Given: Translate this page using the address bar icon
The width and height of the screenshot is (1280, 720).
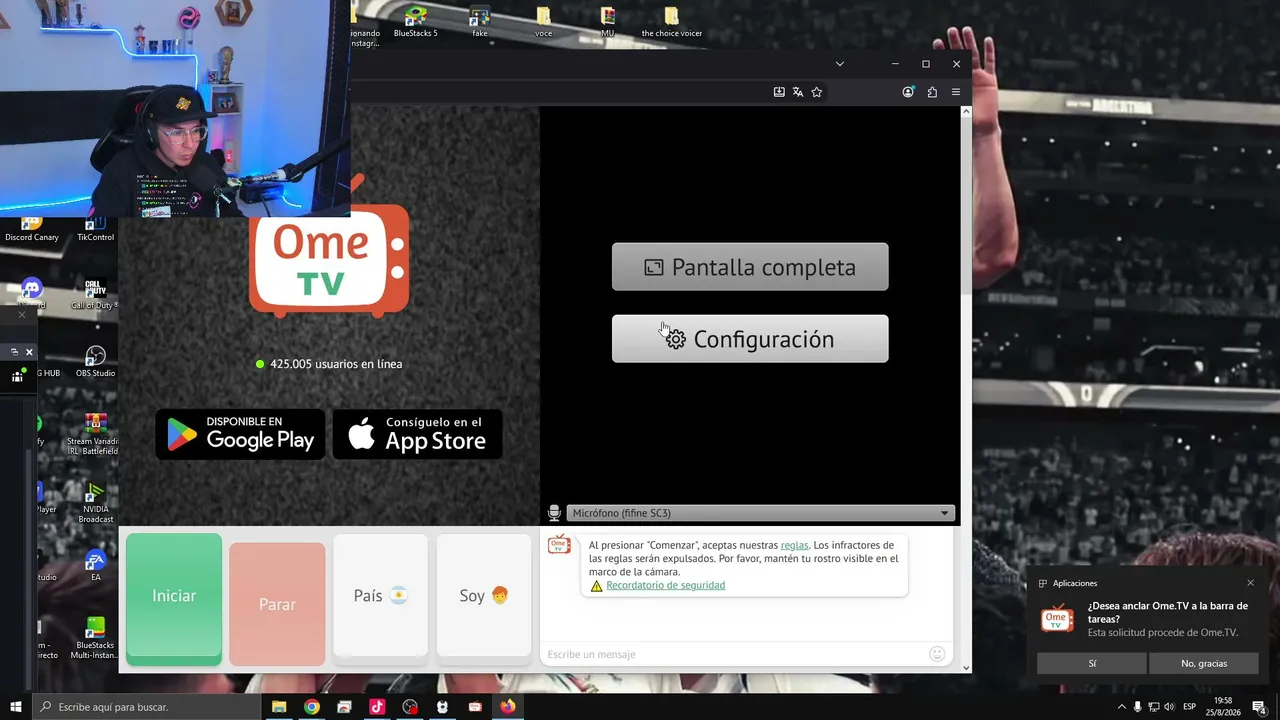Looking at the screenshot, I should (x=798, y=92).
